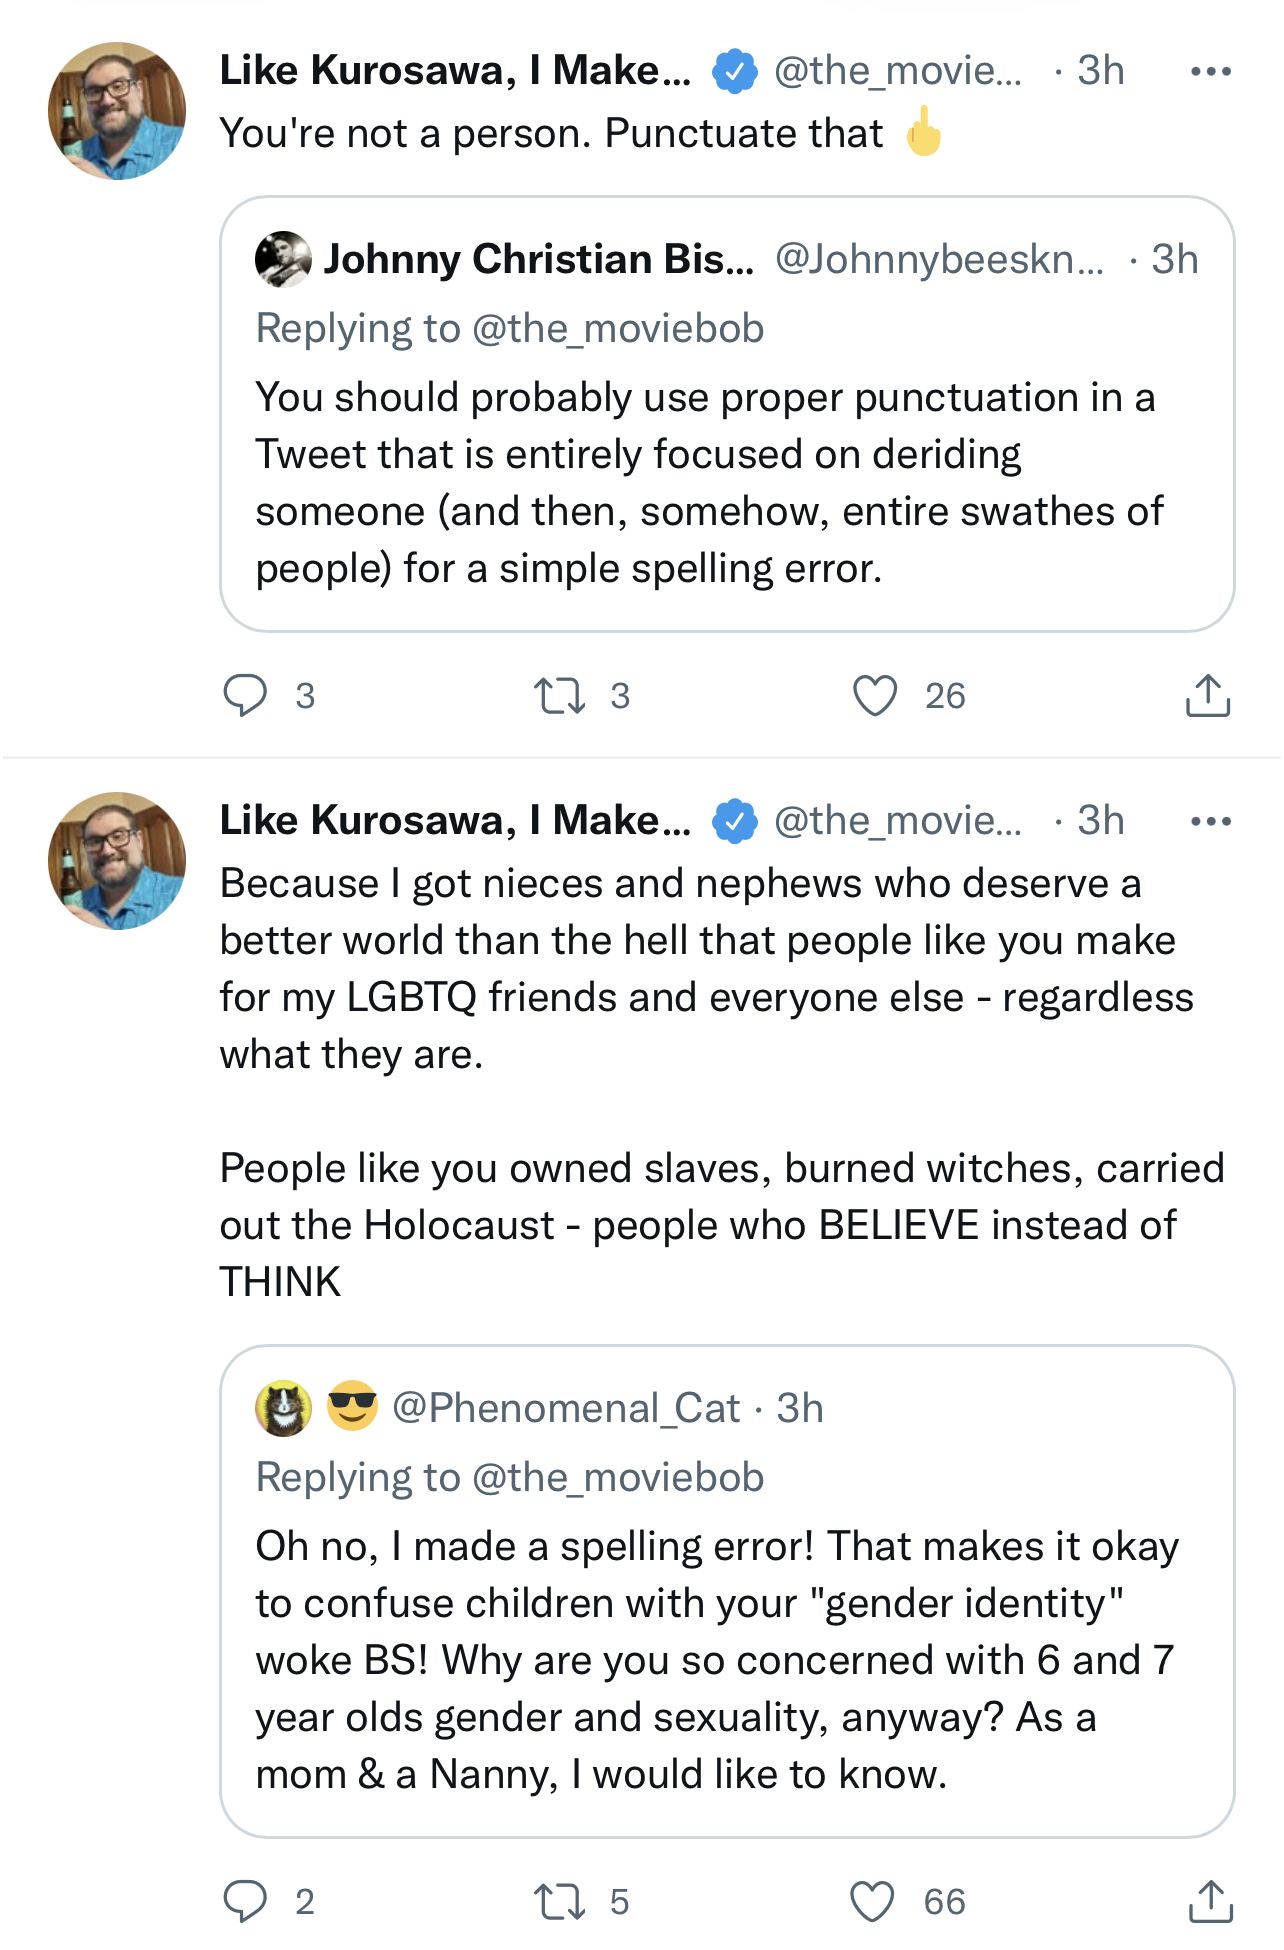
Task: Open @Johnnybeeskn handle in quoted tweet
Action: [939, 259]
